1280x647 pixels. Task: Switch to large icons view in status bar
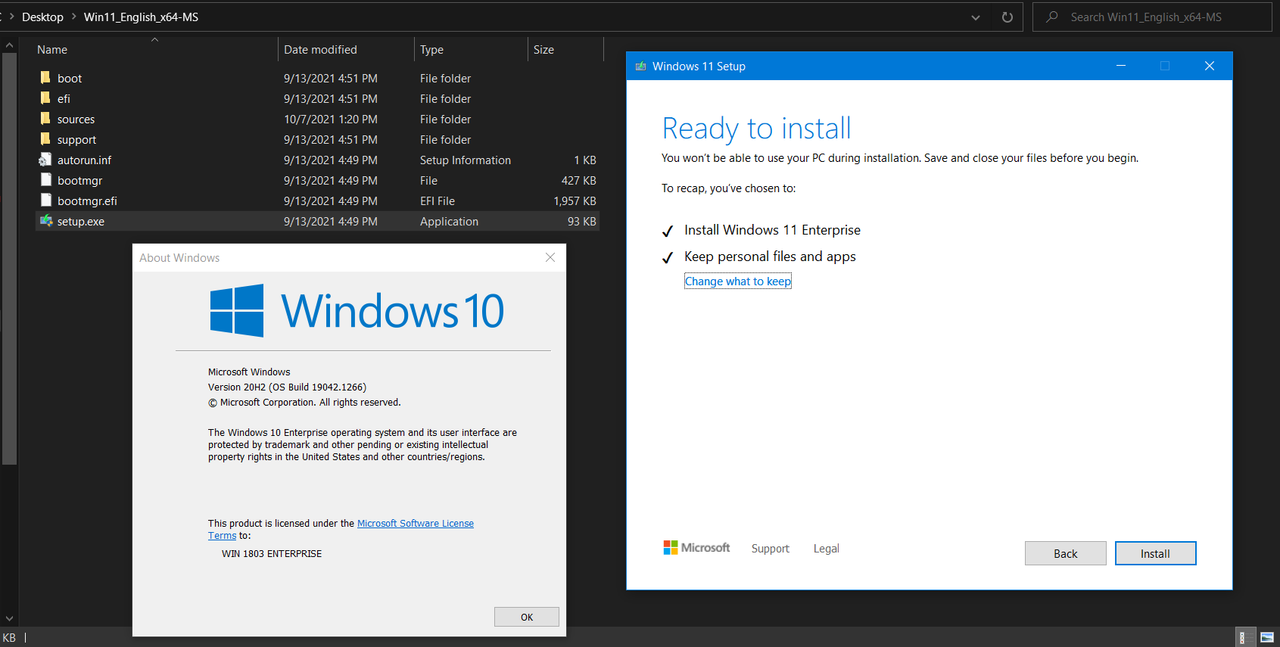point(1267,637)
